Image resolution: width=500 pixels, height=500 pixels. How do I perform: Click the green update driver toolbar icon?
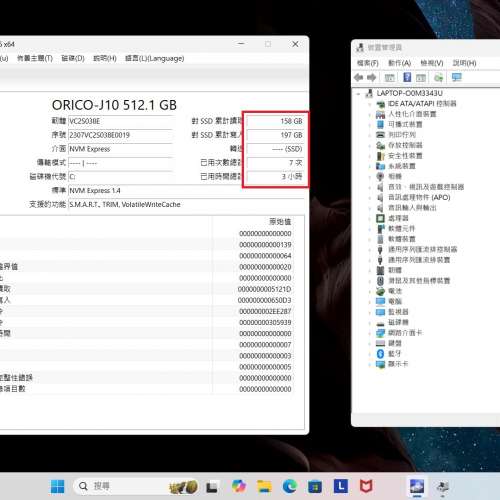(x=438, y=78)
